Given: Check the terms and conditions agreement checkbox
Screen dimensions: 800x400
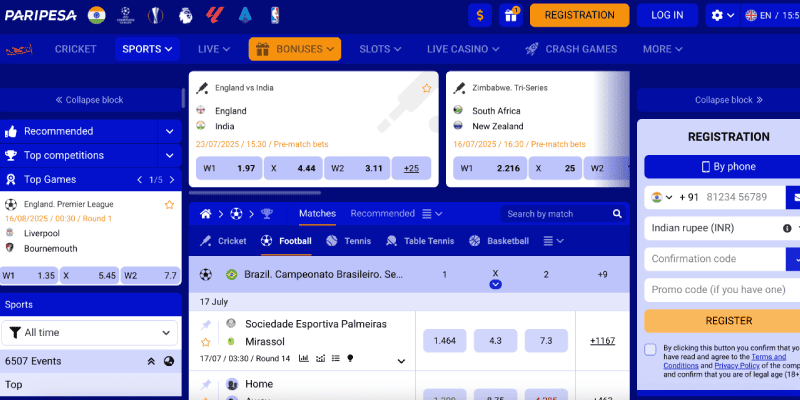Looking at the screenshot, I should [x=650, y=349].
